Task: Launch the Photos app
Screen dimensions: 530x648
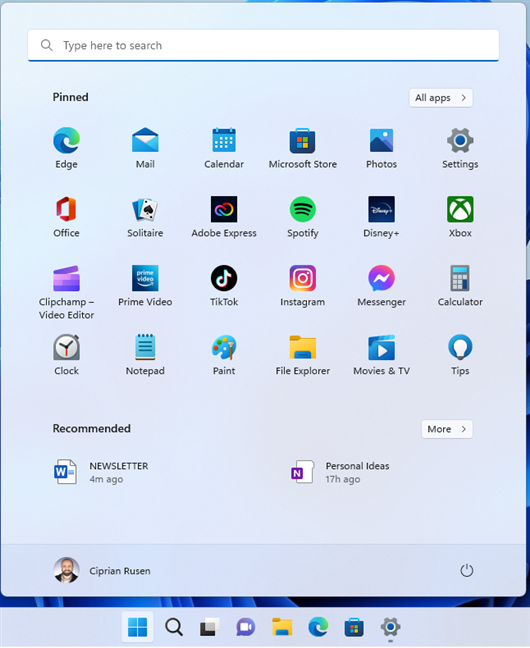Action: 381,148
